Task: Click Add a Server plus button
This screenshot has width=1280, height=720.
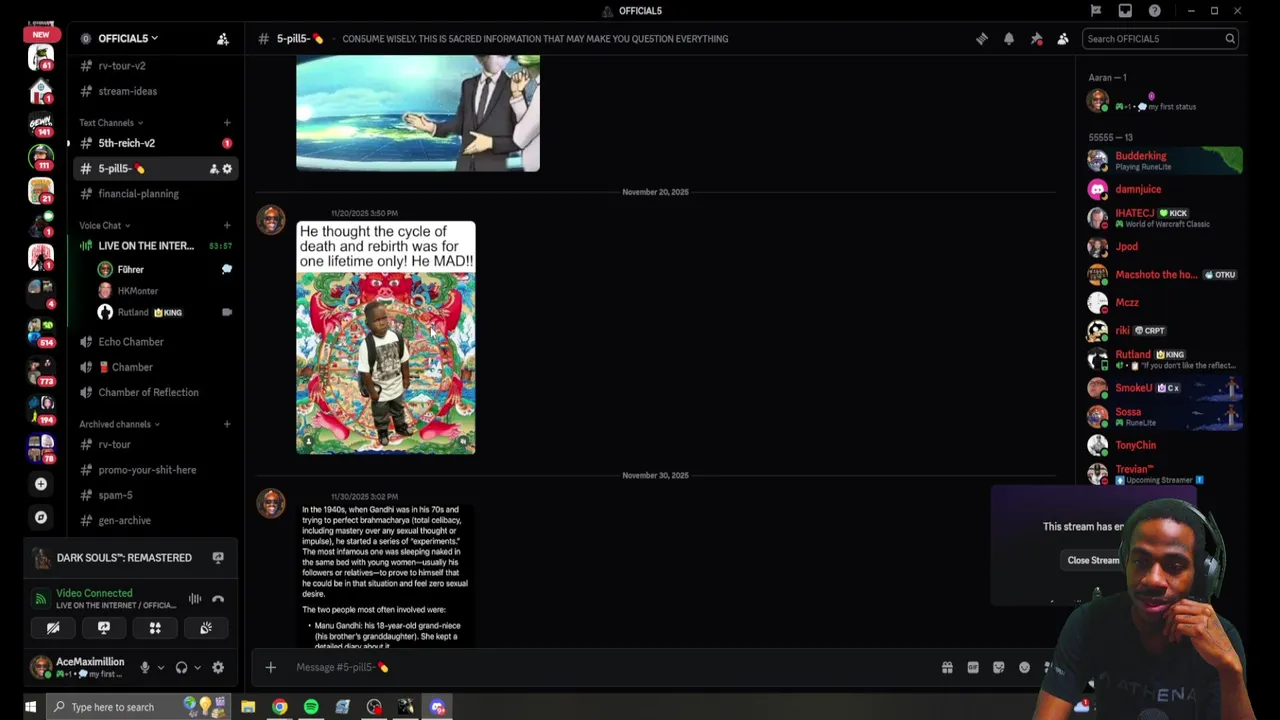Action: (40, 484)
